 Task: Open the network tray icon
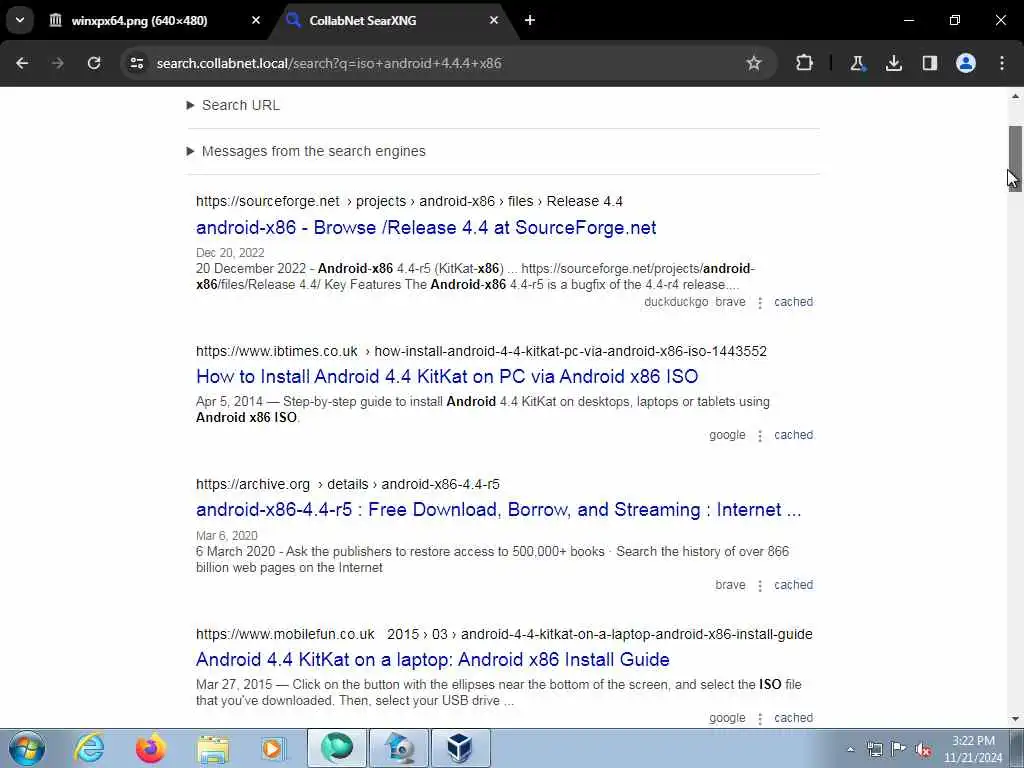tap(874, 749)
